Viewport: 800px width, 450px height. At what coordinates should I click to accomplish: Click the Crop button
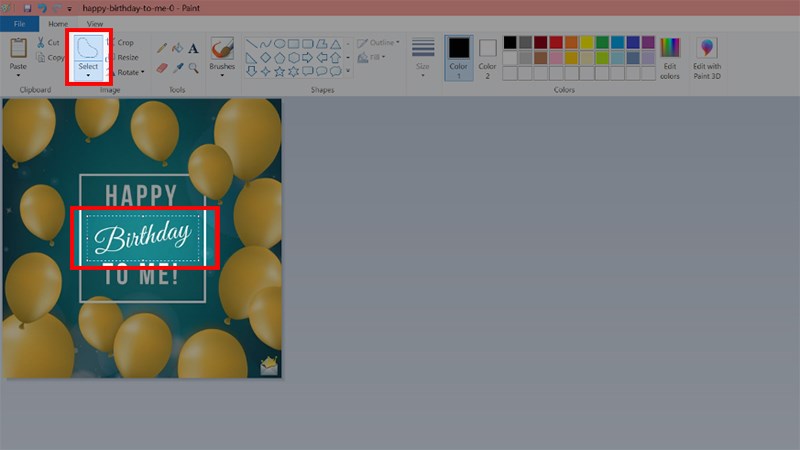pos(122,43)
